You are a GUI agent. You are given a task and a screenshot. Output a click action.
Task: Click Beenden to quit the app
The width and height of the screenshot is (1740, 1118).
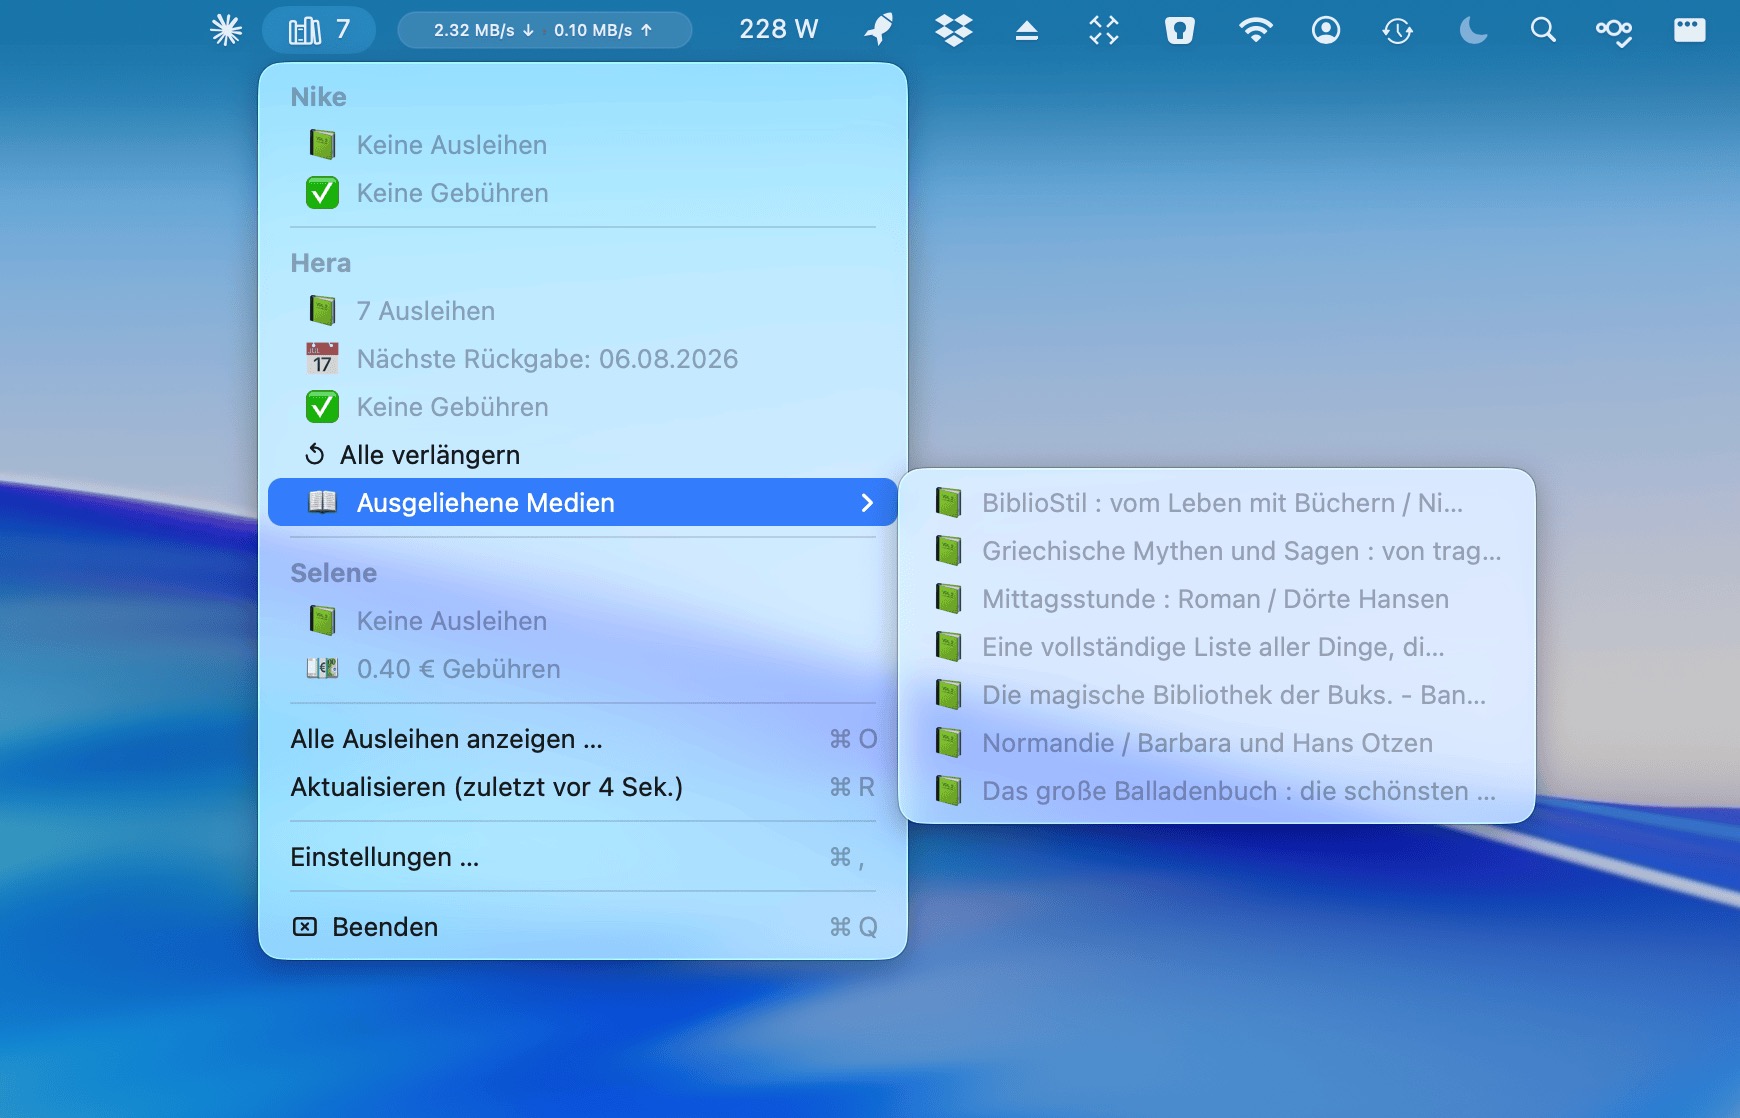[583, 927]
